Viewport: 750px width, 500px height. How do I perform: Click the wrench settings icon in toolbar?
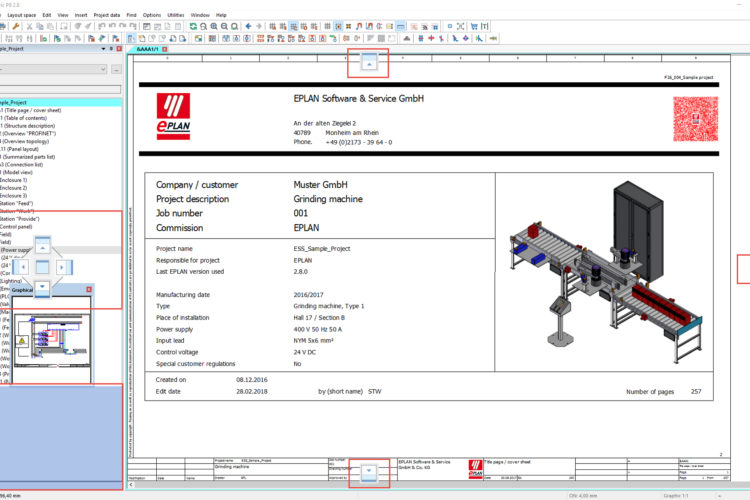tap(16, 26)
